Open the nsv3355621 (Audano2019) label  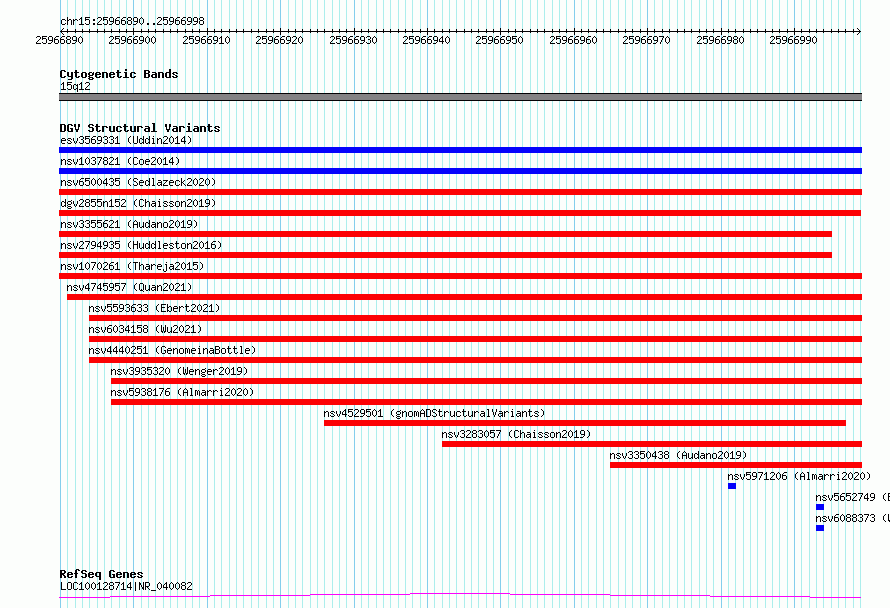point(129,224)
